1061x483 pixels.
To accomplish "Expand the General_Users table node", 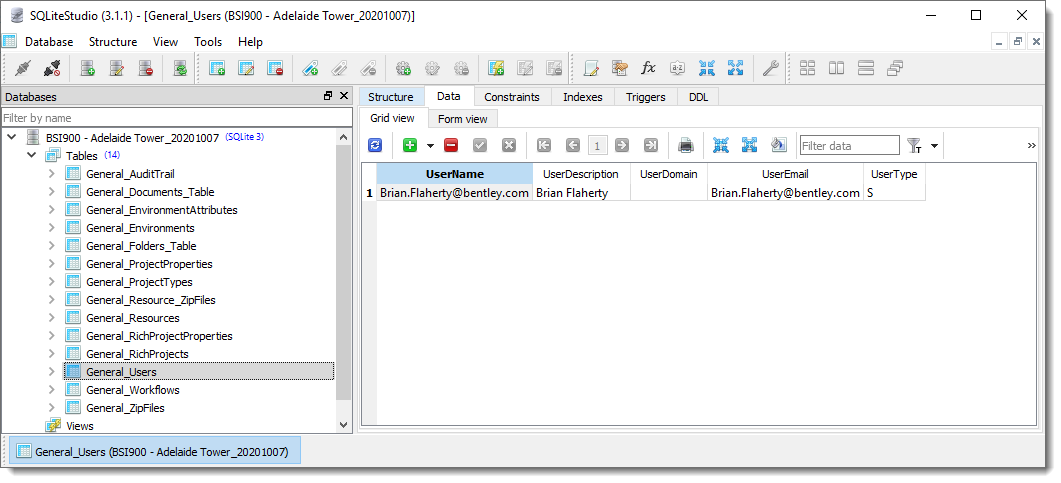I will (51, 372).
